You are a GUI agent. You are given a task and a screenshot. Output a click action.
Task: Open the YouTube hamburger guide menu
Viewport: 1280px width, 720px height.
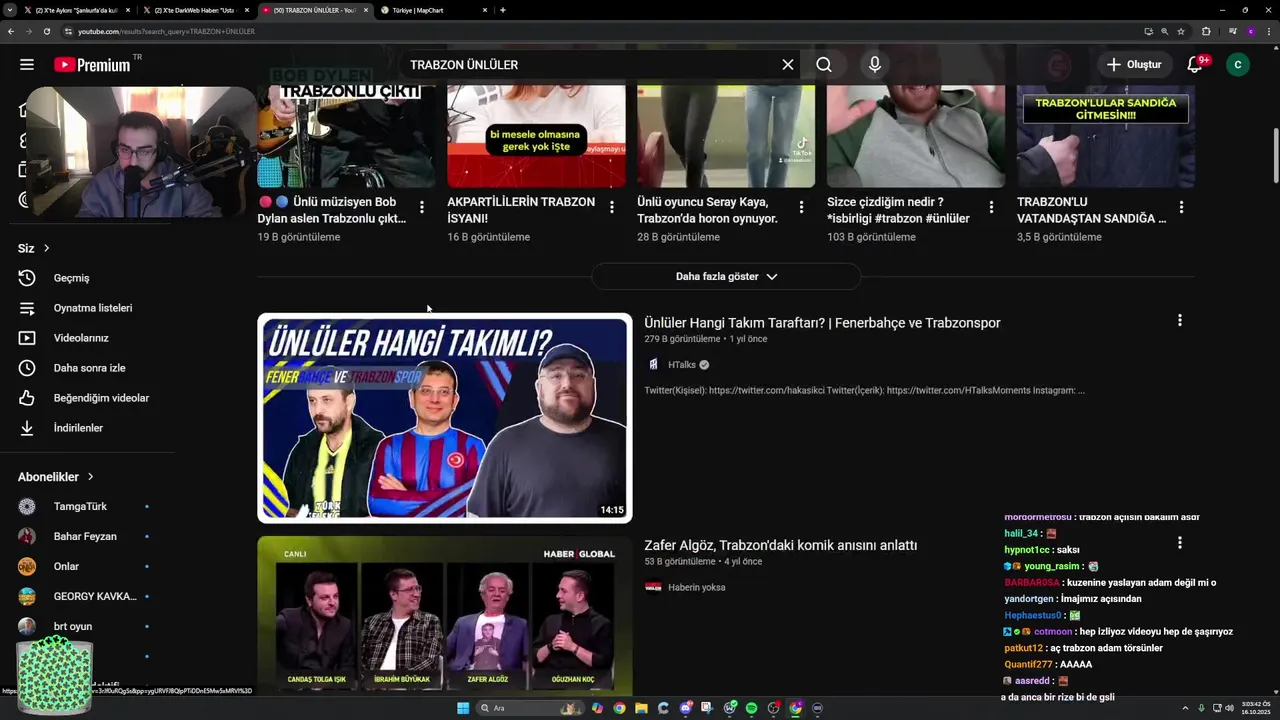(x=27, y=64)
